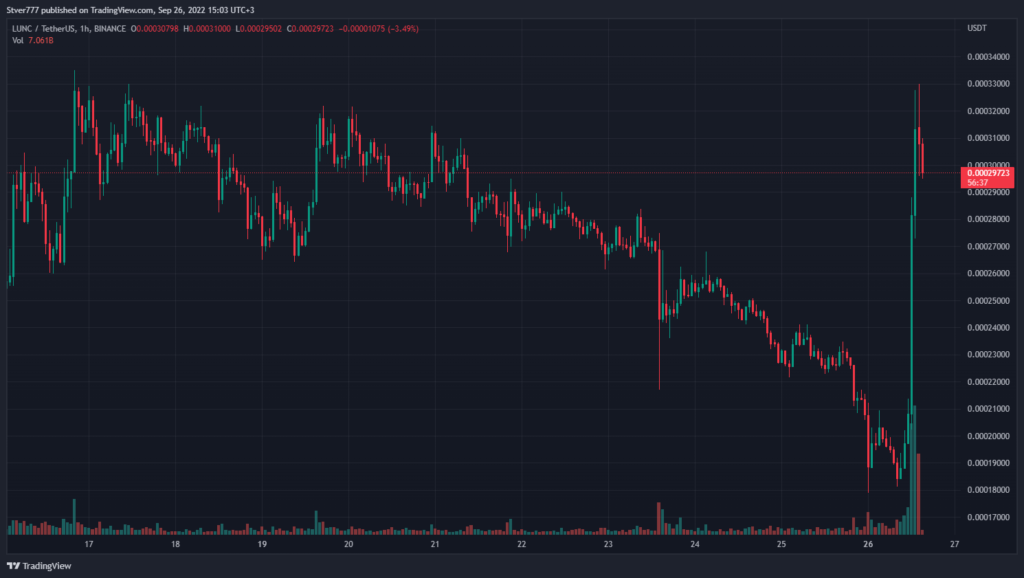The height and width of the screenshot is (578, 1024).
Task: Select the high price value 0.00031000
Action: [209, 29]
